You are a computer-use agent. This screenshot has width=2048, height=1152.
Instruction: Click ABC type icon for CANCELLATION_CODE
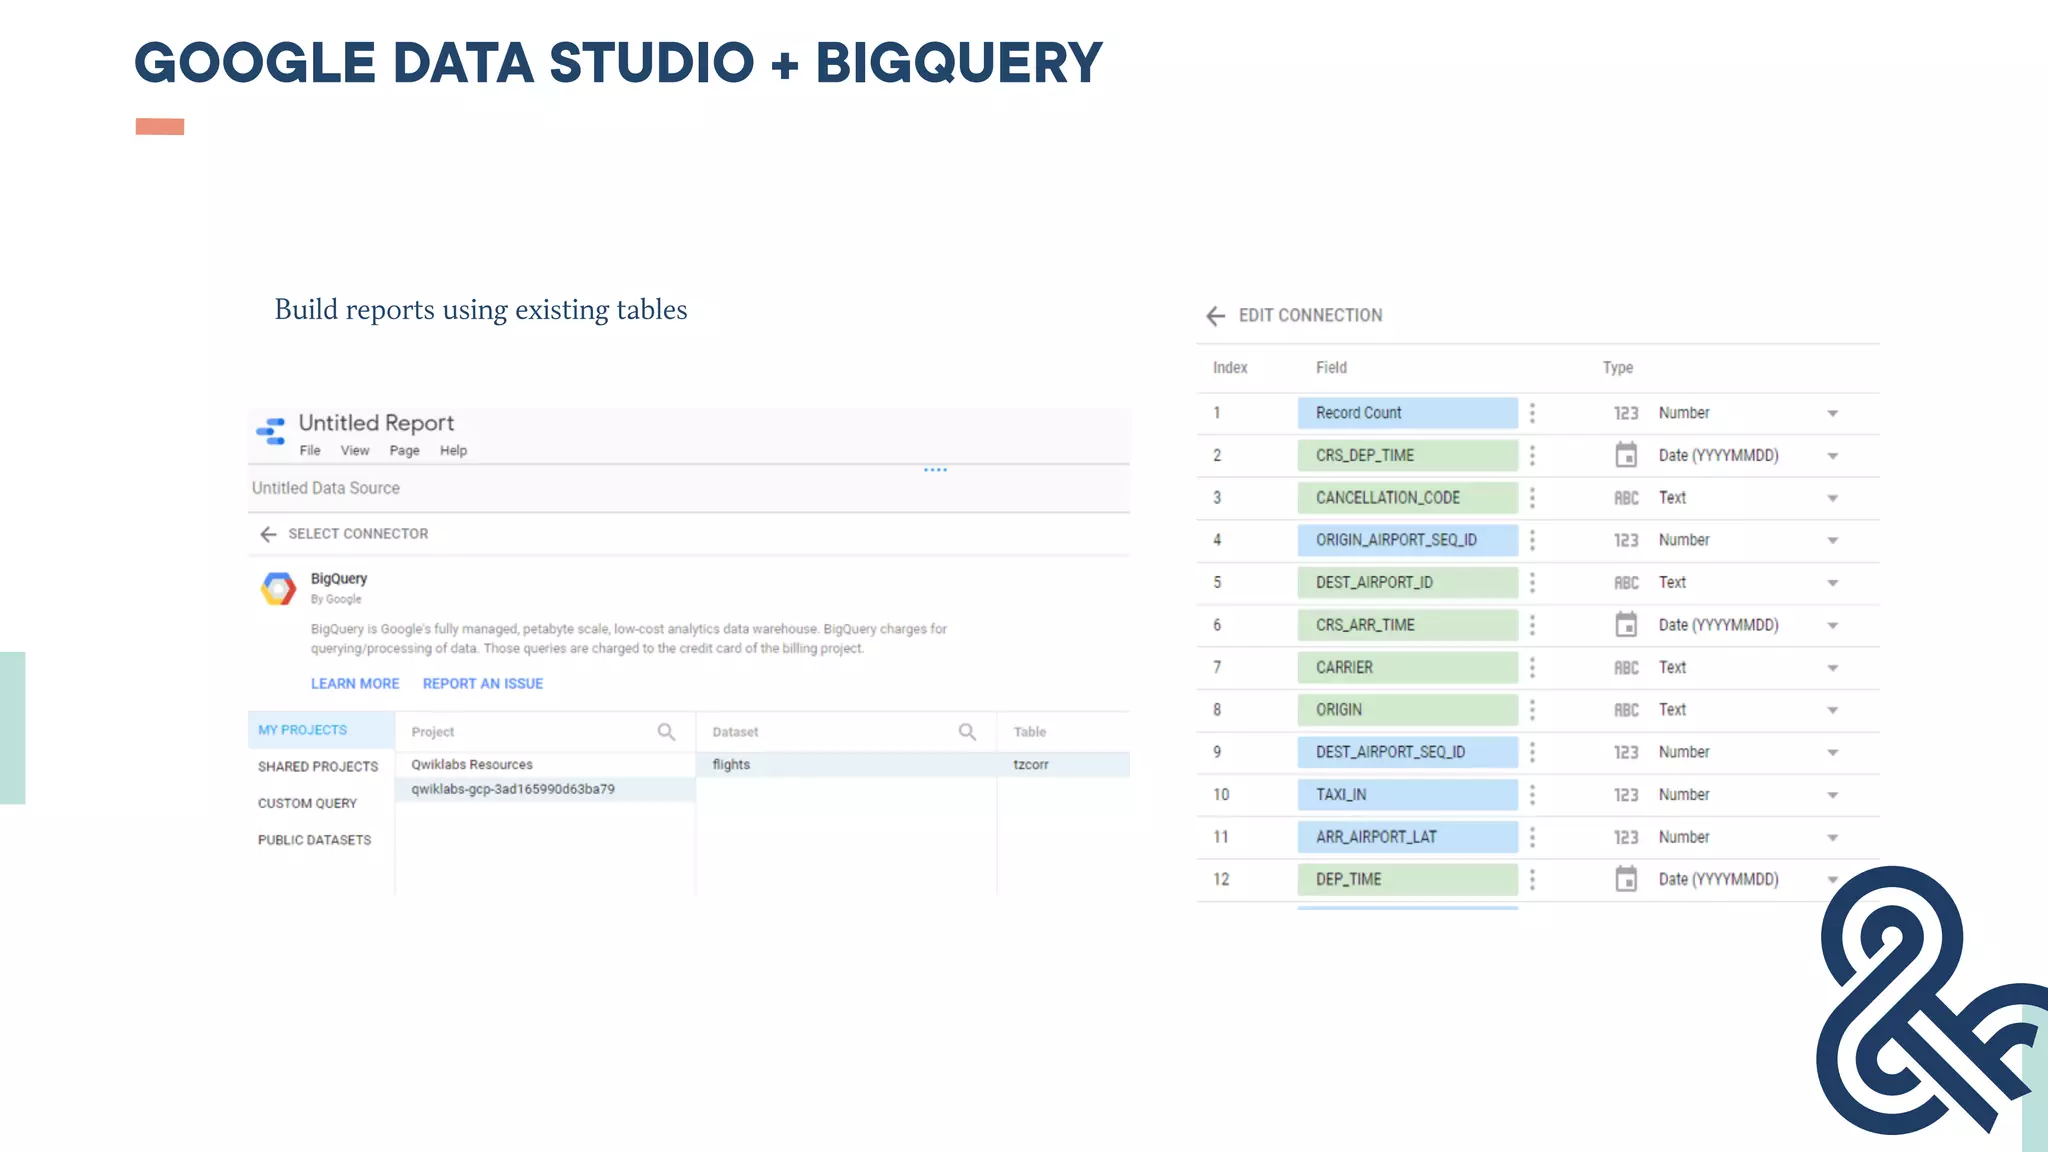point(1626,498)
